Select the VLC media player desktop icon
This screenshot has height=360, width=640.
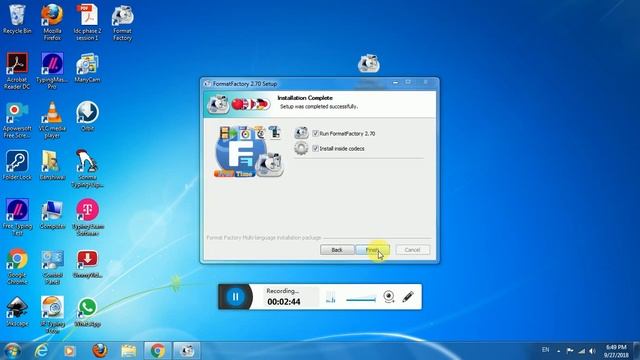(x=52, y=120)
